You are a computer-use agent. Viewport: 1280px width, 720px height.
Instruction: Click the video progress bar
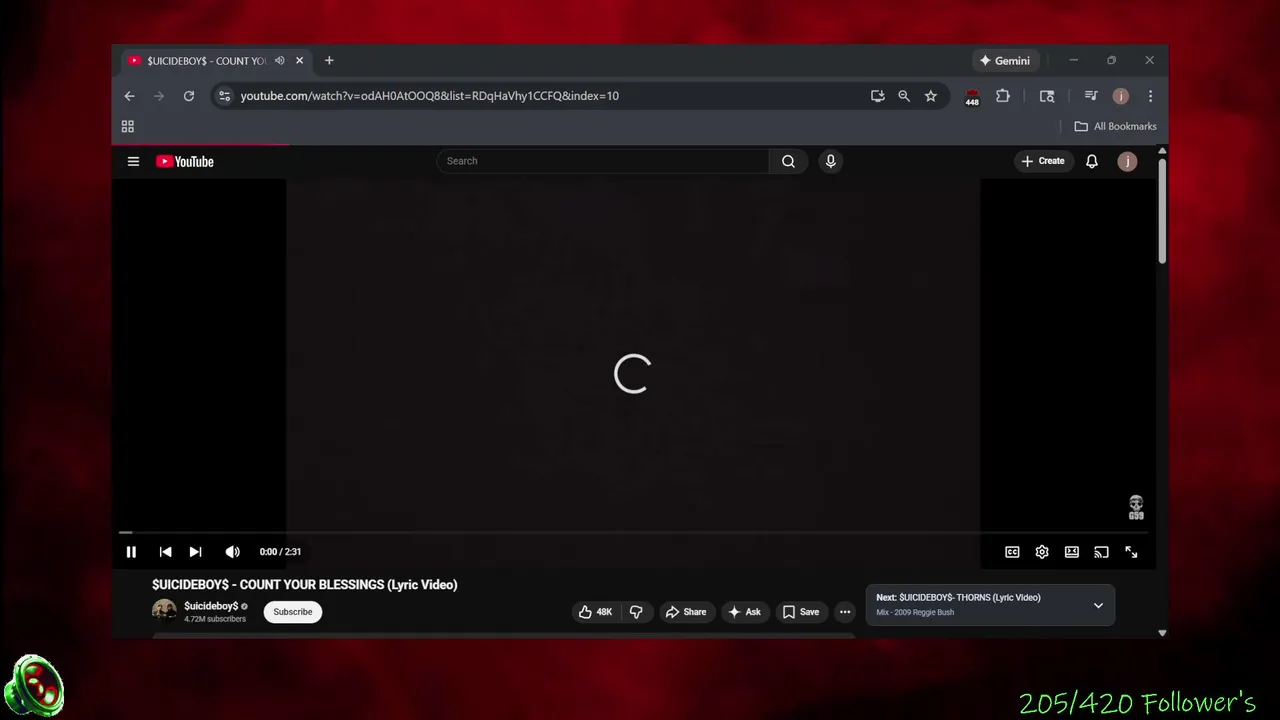(634, 533)
